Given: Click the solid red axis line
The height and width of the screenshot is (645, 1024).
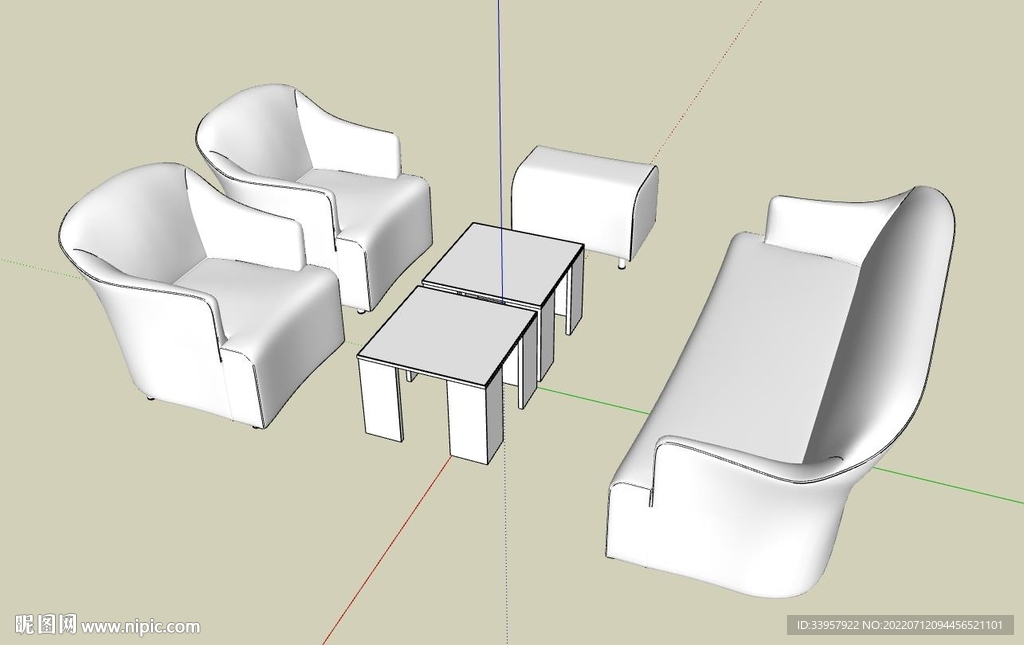Looking at the screenshot, I should (x=390, y=540).
